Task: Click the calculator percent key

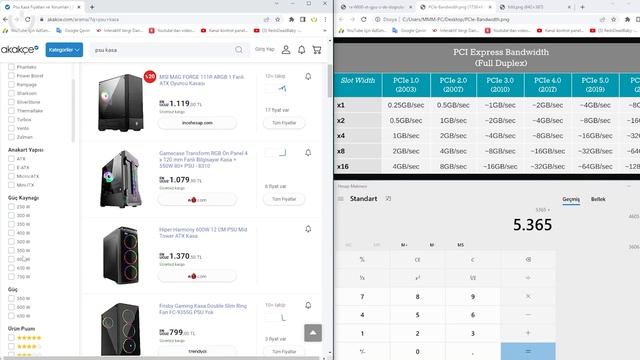Action: (362, 260)
